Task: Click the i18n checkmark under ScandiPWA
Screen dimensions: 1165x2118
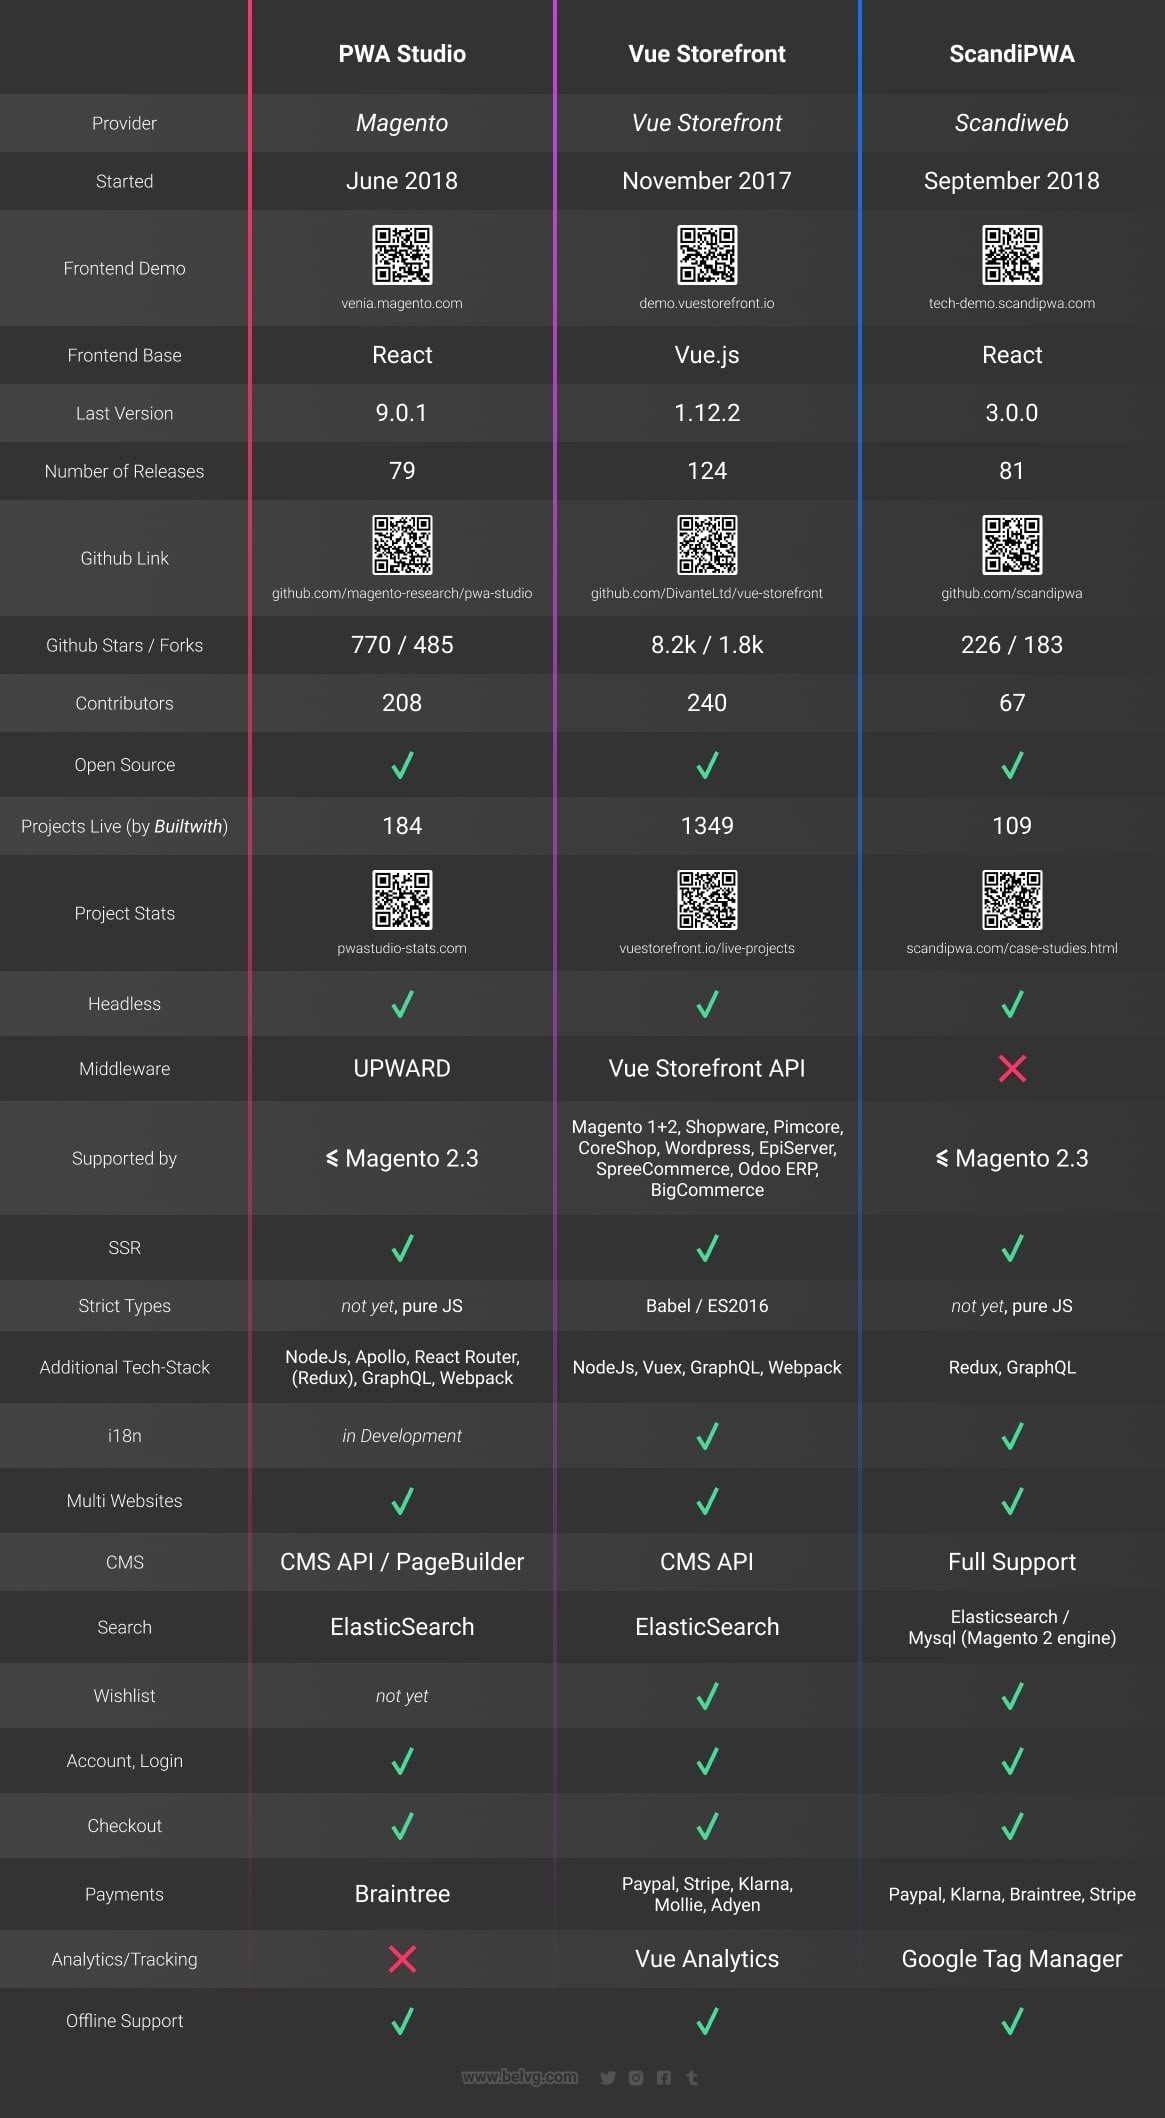Action: click(1012, 1436)
